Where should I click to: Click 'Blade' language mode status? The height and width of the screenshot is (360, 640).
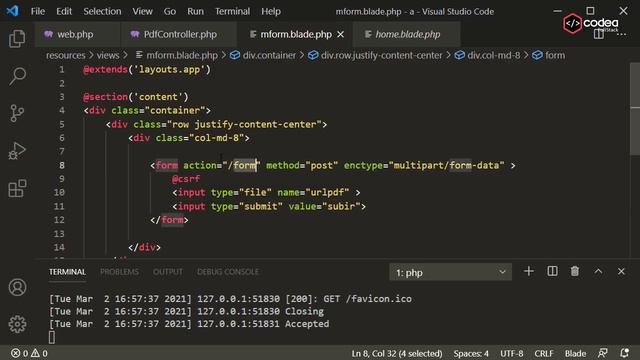click(575, 353)
